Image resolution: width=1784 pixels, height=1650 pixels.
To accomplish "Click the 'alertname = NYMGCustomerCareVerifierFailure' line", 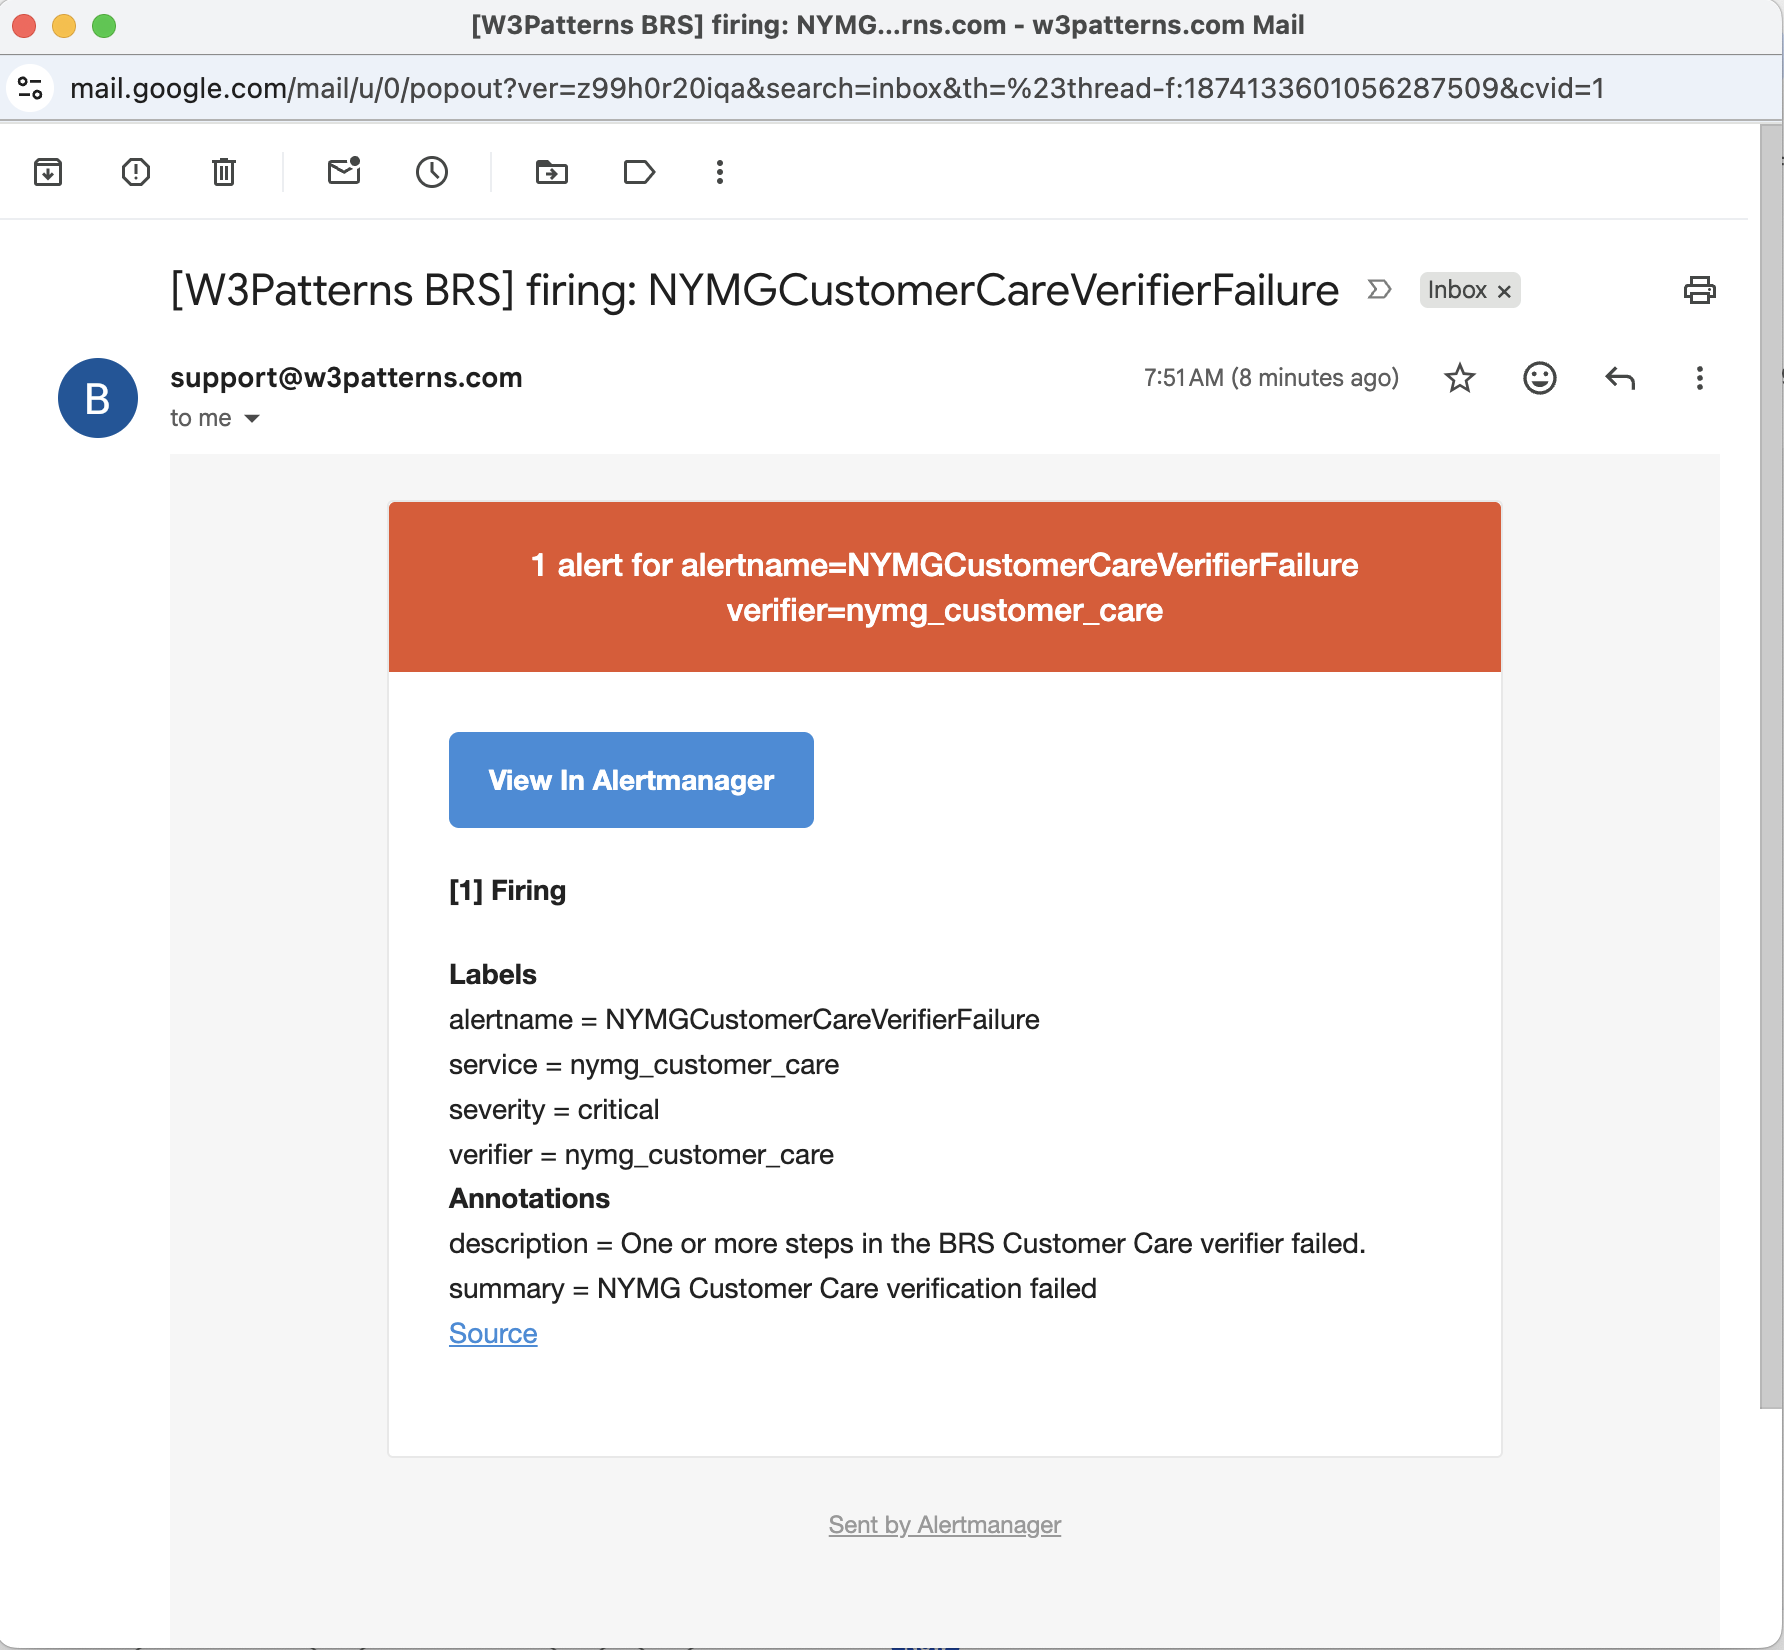I will (744, 1019).
